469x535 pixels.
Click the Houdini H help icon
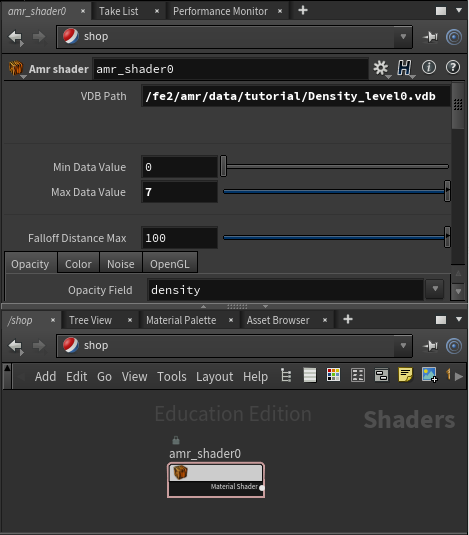(x=405, y=68)
